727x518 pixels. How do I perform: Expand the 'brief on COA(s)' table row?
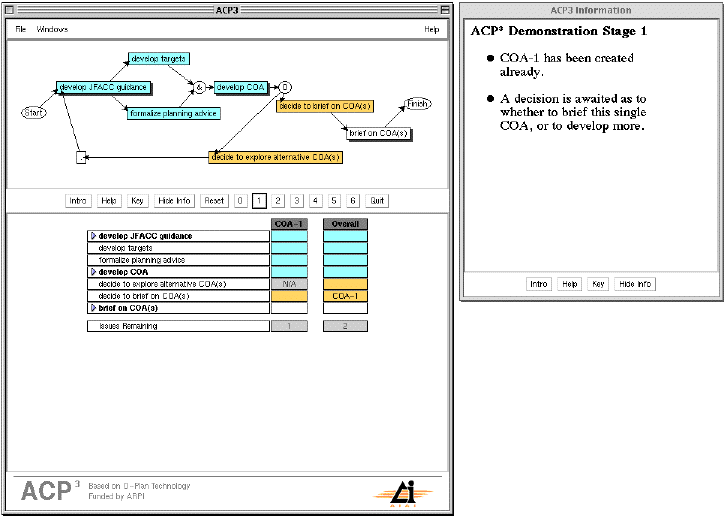[94, 308]
